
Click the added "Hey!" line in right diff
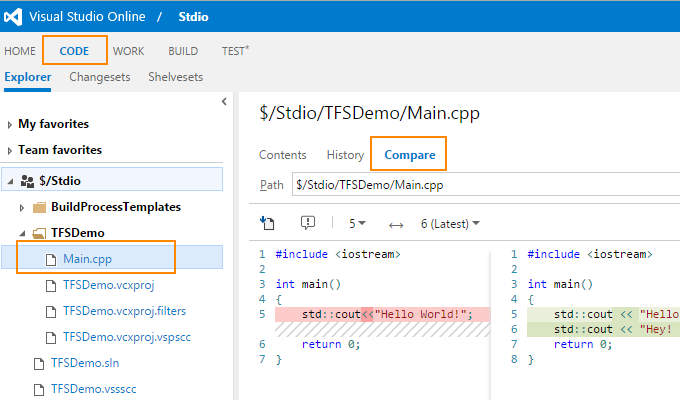(603, 329)
